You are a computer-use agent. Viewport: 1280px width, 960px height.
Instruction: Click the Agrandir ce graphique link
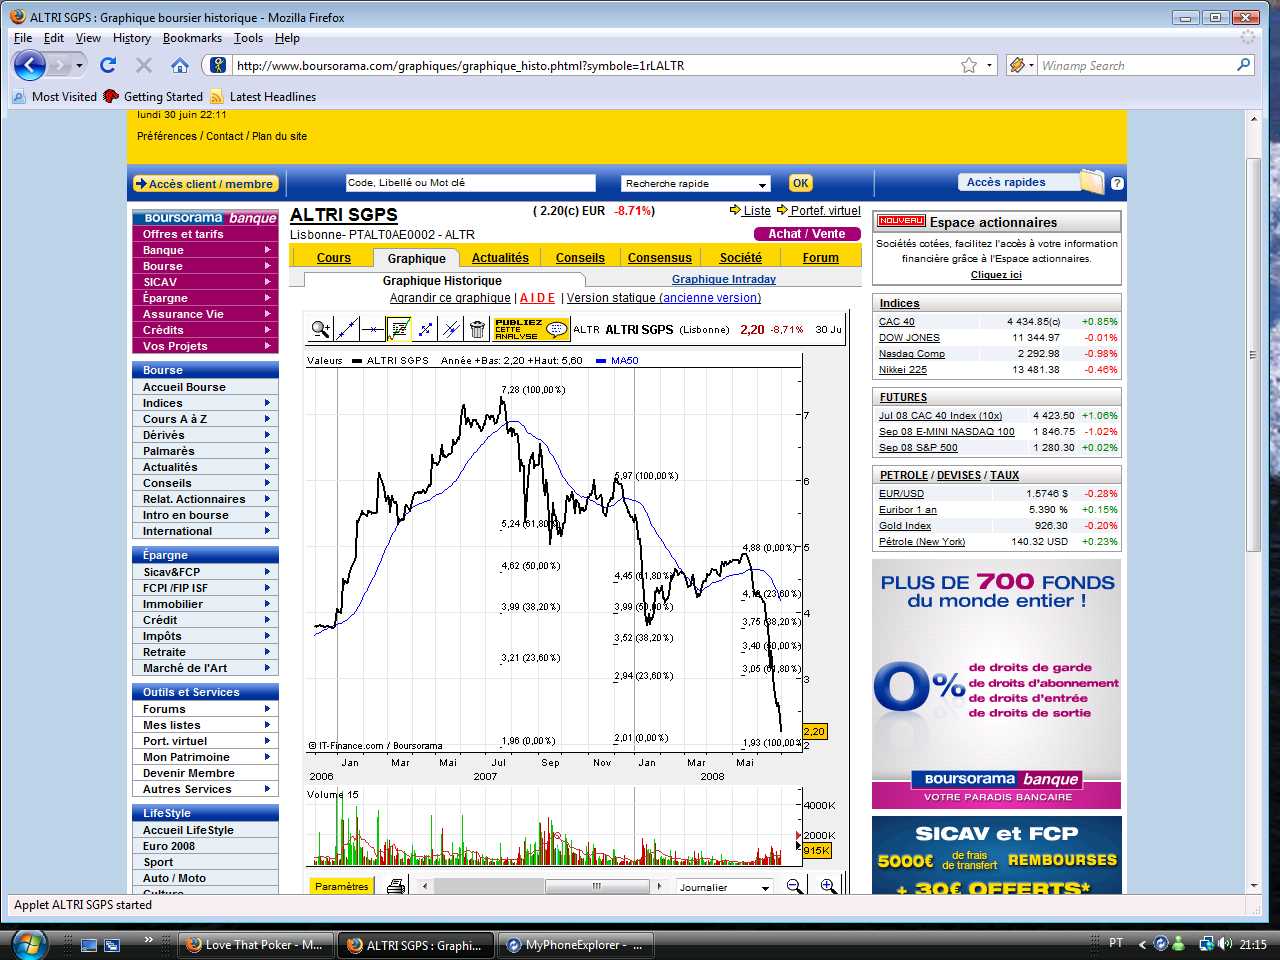pos(450,298)
